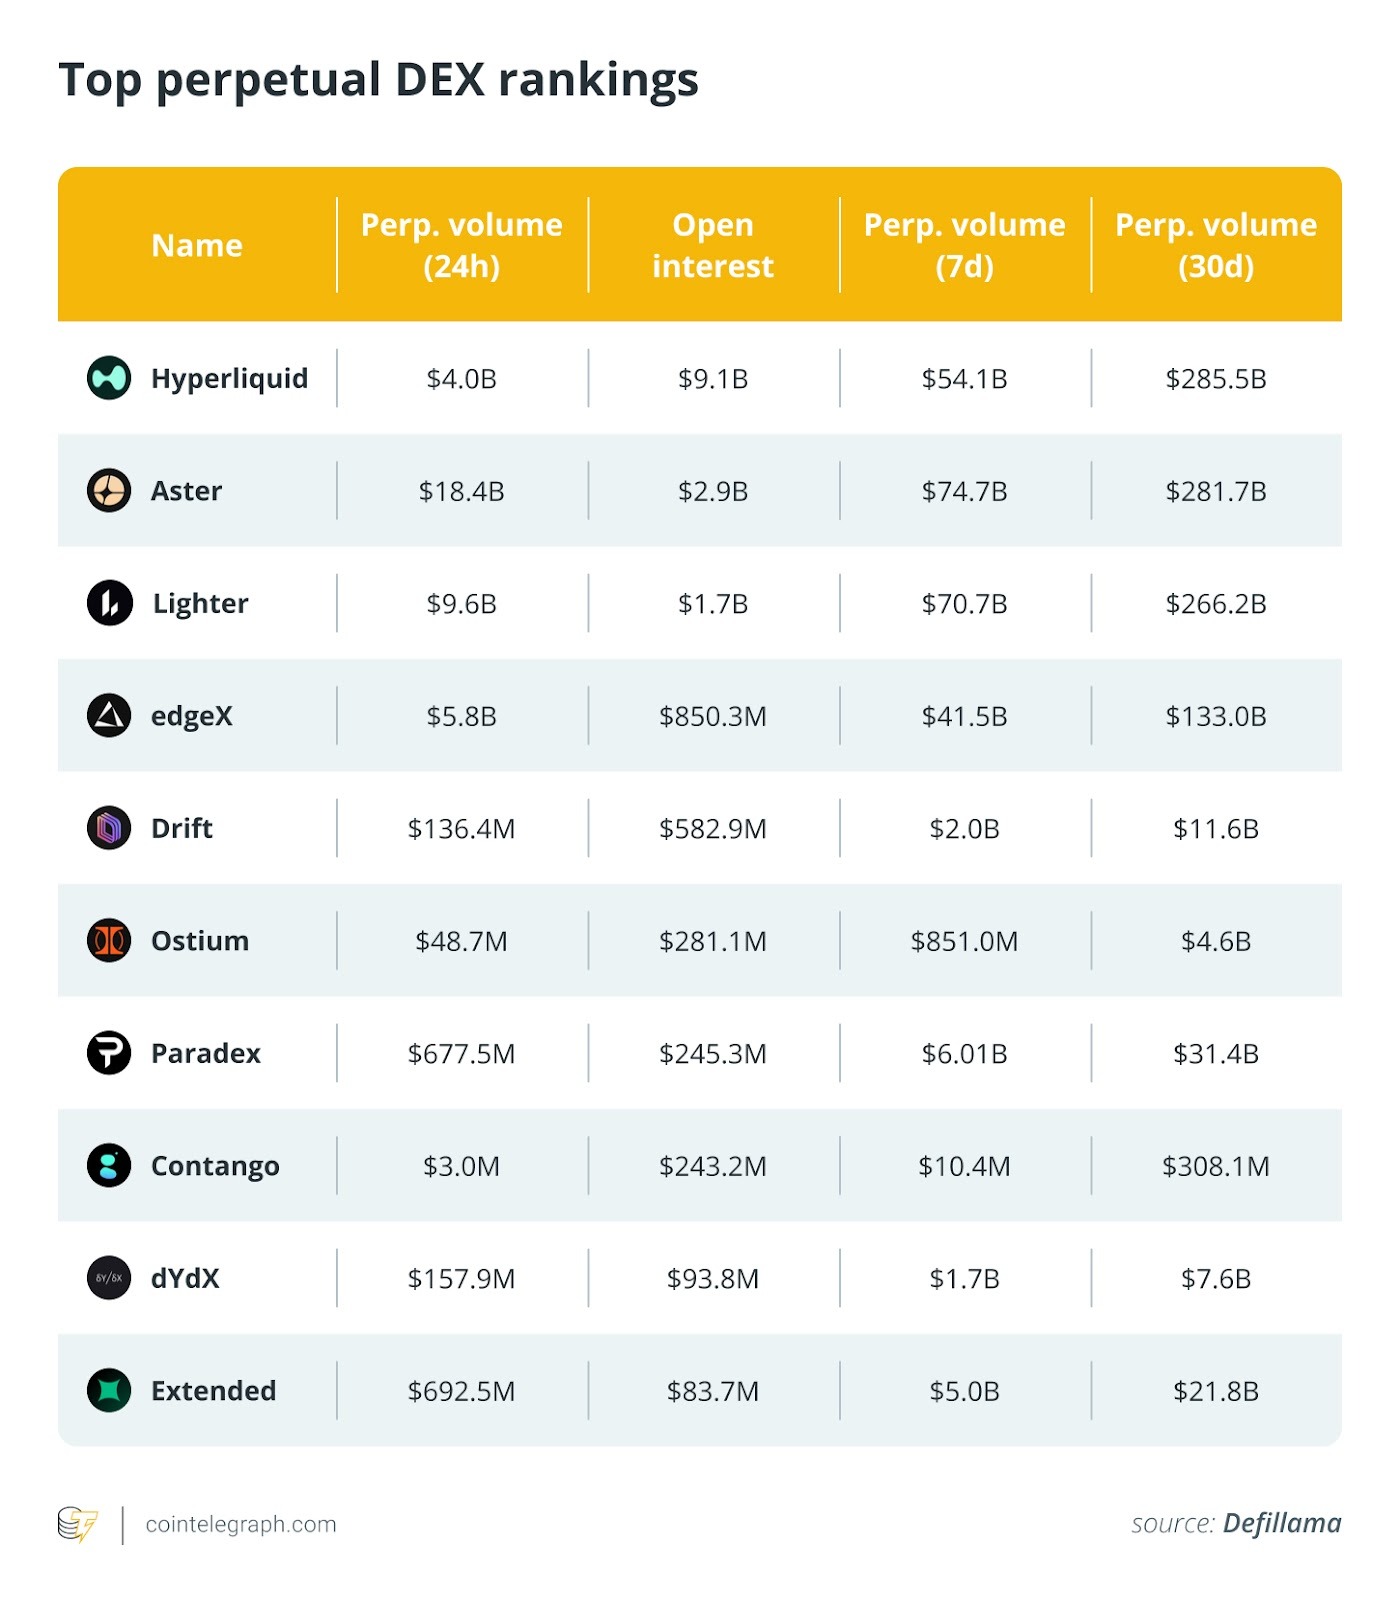Select the Perp. volume (30d) column header
This screenshot has width=1400, height=1600.
click(x=1216, y=245)
